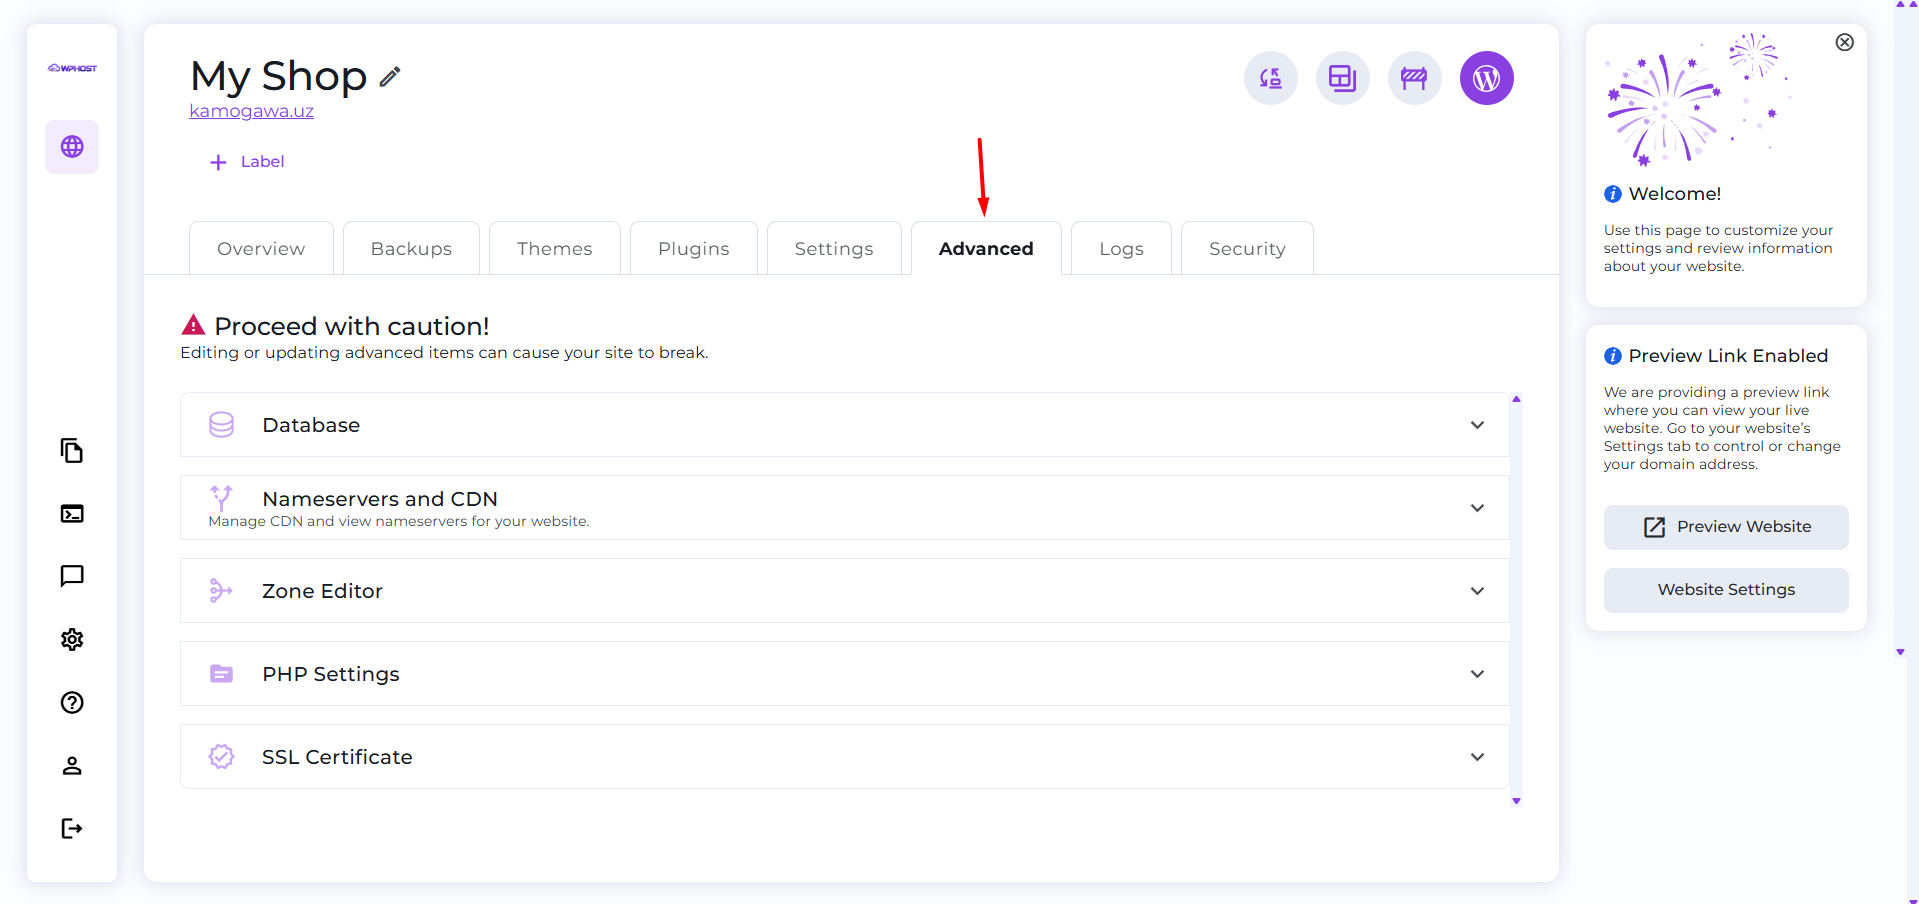
Task: Open the user account icon in the sidebar
Action: pyautogui.click(x=72, y=766)
